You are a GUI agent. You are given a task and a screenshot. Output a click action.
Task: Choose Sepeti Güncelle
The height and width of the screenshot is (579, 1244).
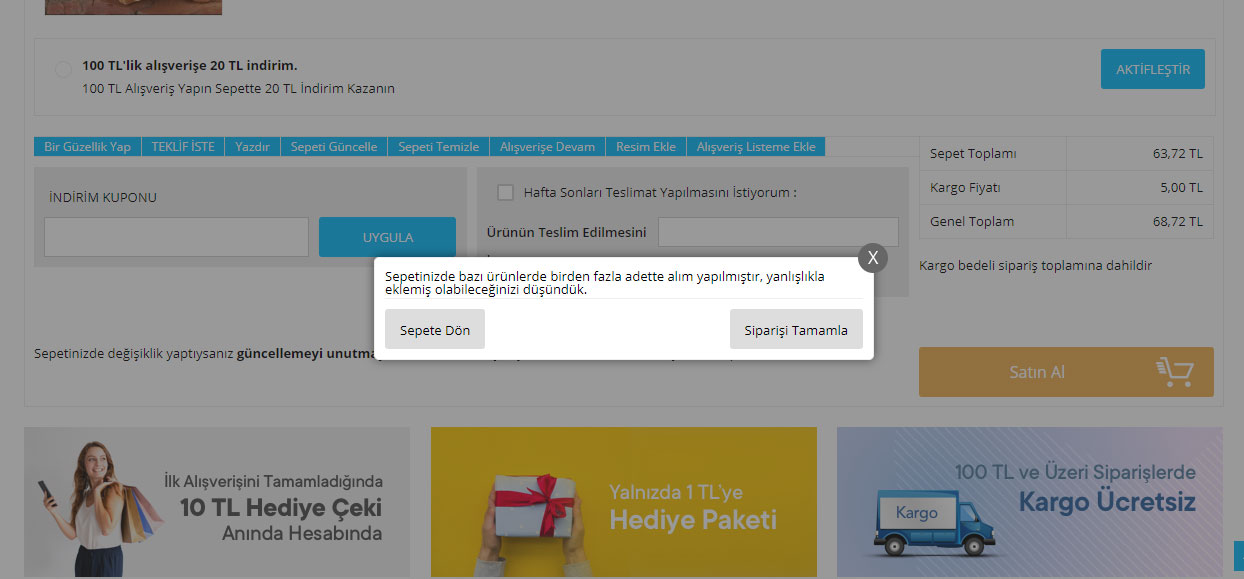pos(334,146)
